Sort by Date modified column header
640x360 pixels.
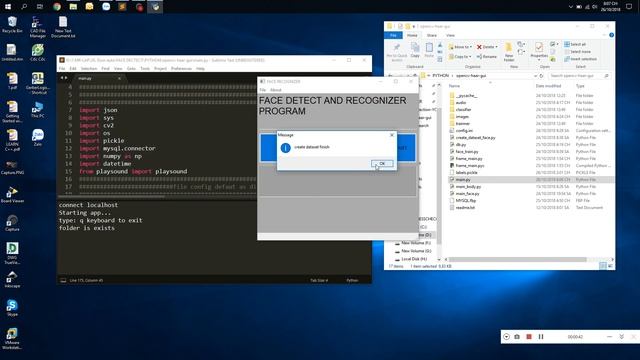pos(548,86)
